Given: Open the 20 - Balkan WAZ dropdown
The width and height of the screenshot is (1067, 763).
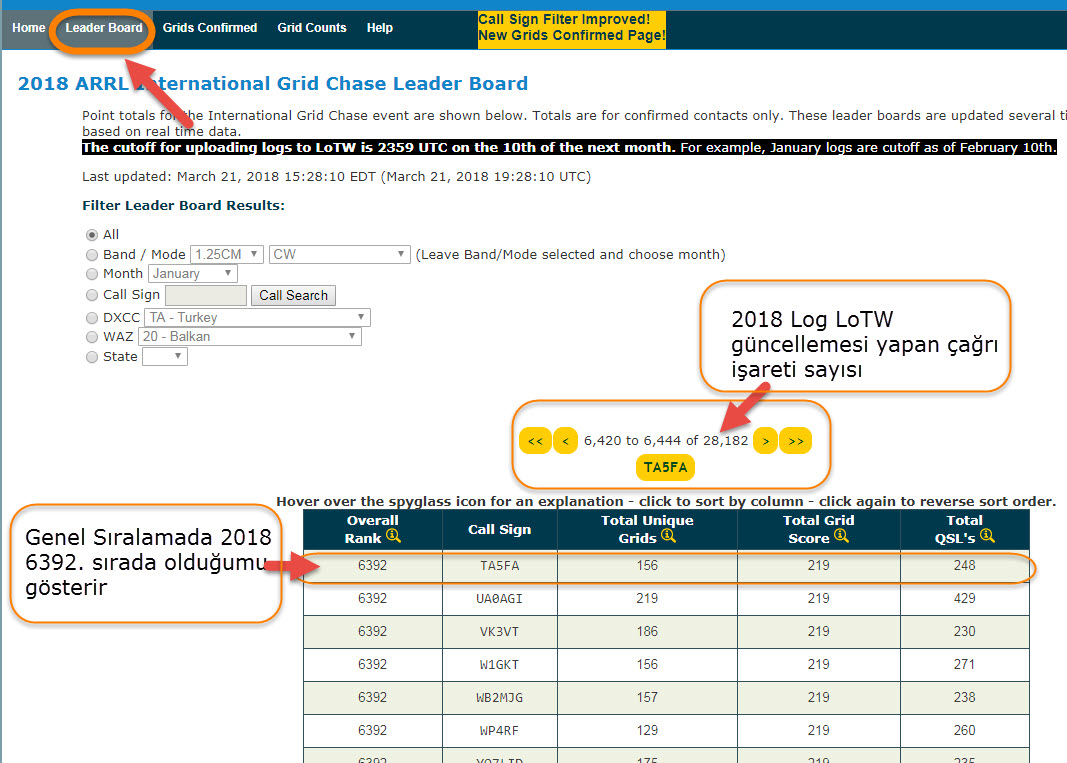Looking at the screenshot, I should click(250, 337).
